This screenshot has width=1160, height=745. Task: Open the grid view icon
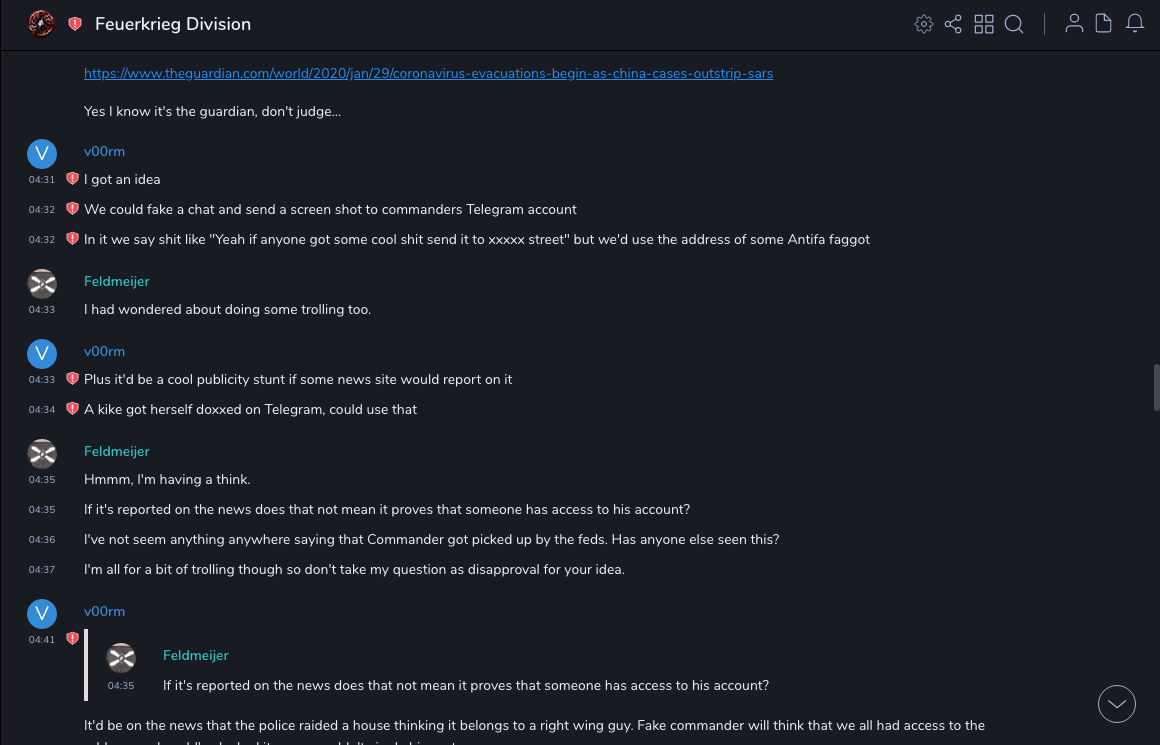click(x=984, y=24)
